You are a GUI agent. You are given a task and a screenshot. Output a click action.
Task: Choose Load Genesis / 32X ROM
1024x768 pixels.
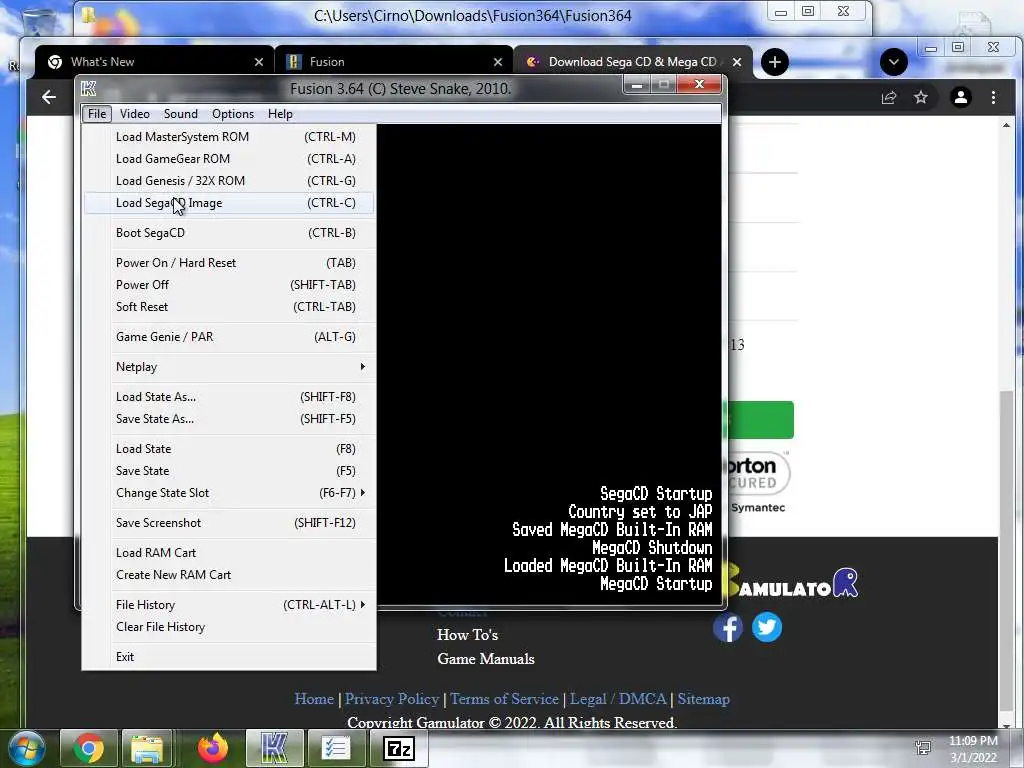(229, 181)
